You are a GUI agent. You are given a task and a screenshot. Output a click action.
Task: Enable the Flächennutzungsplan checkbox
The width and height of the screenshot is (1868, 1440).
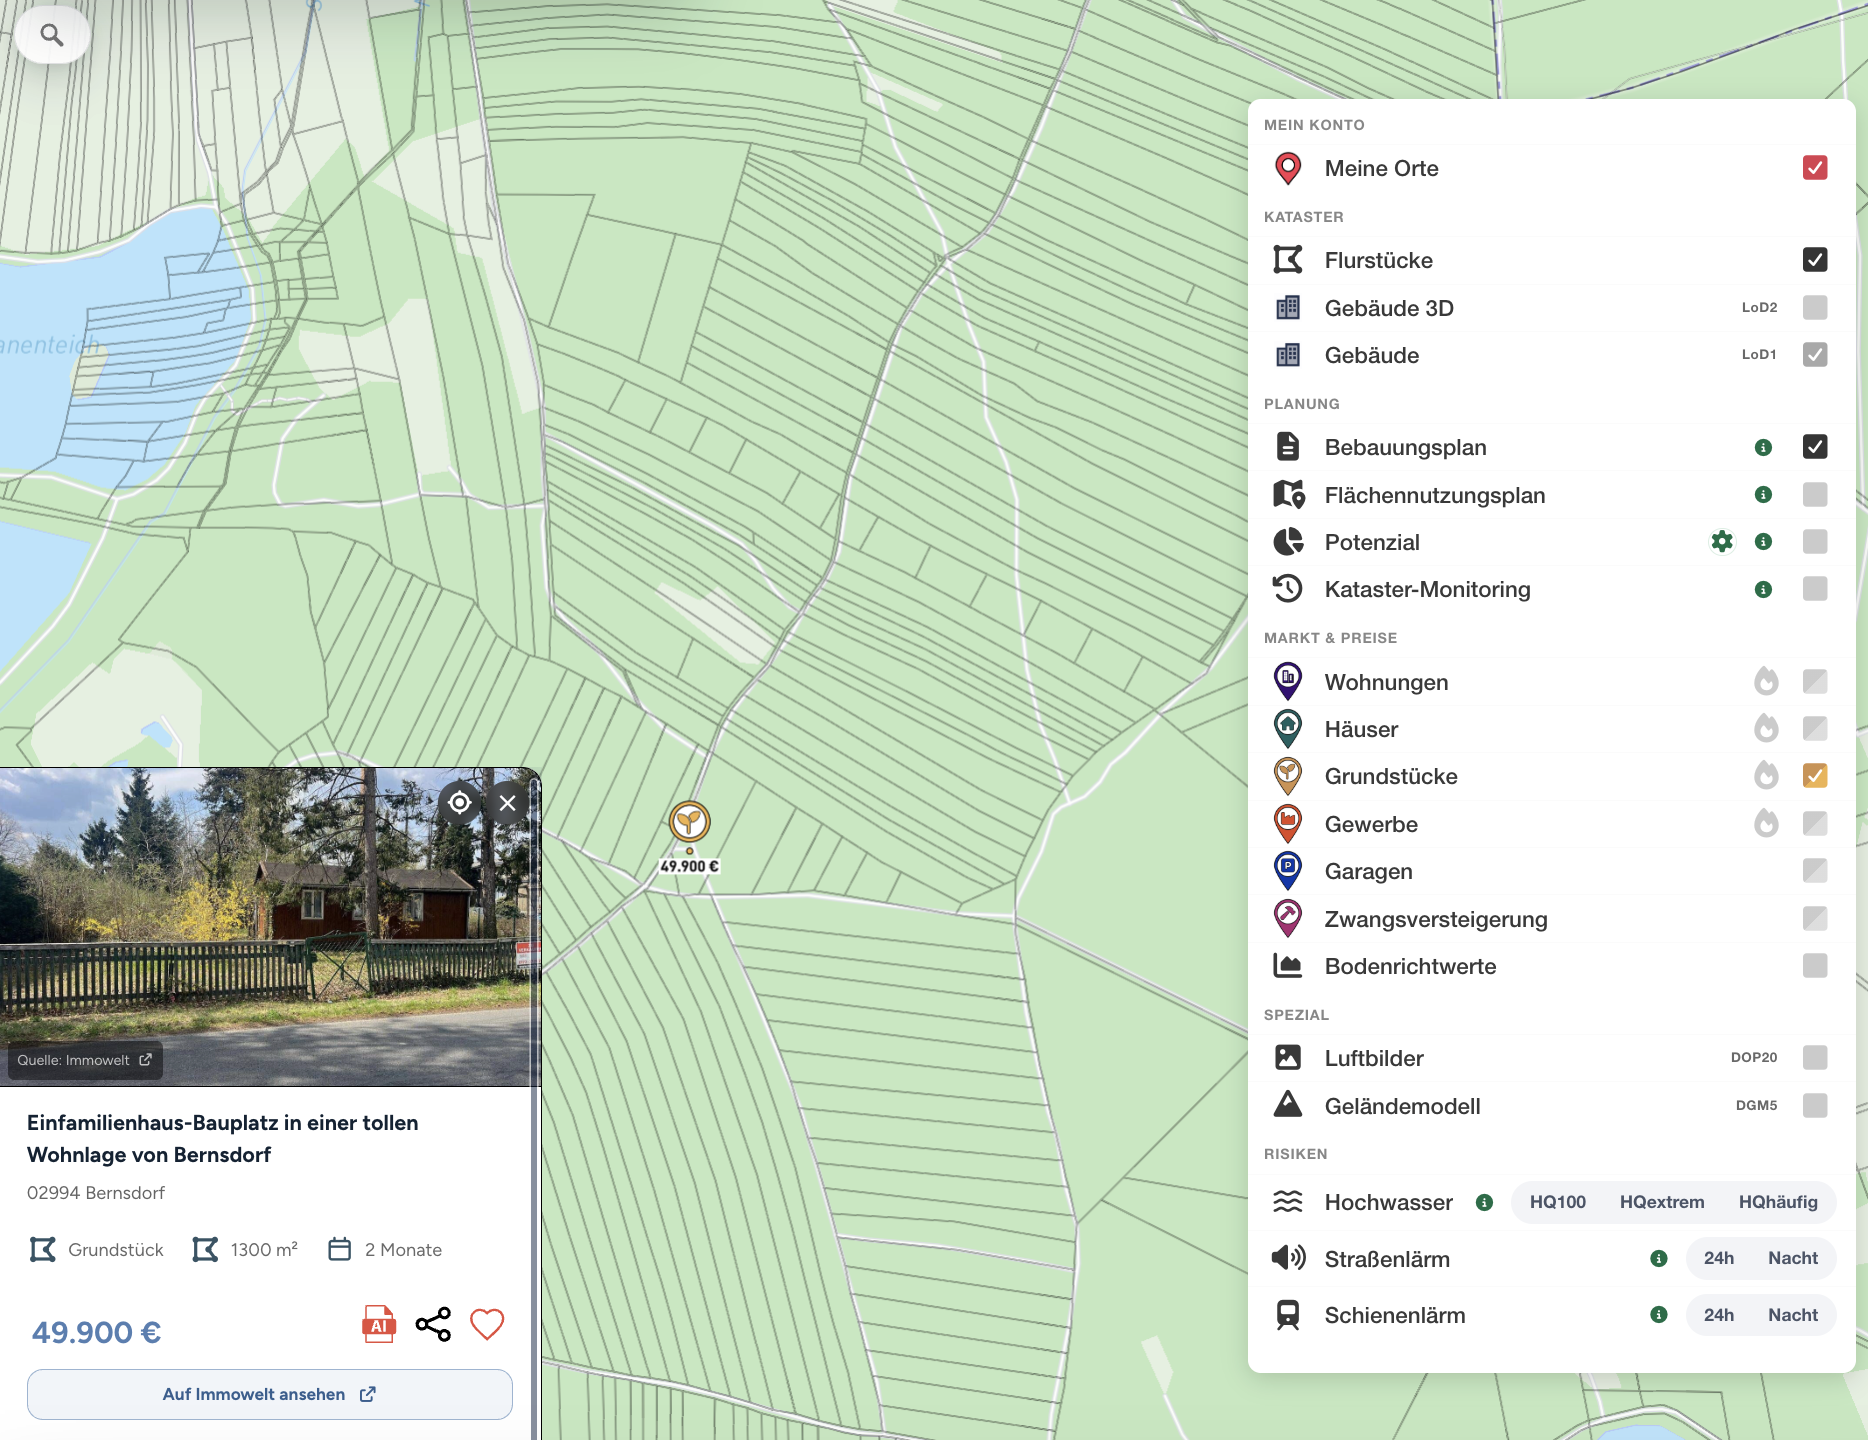point(1815,495)
